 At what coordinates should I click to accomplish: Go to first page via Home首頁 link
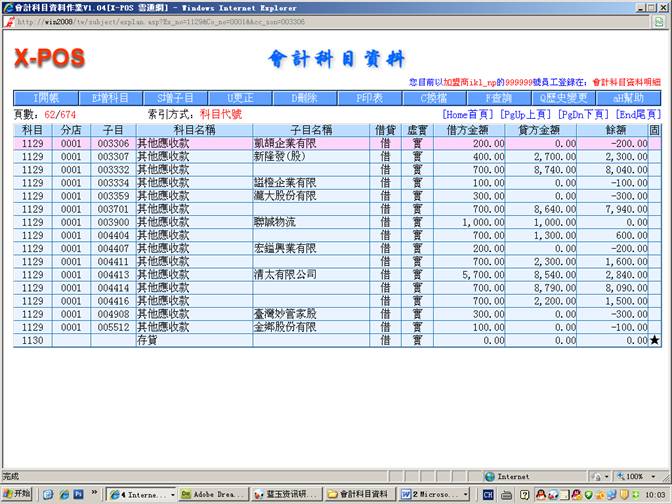pos(469,115)
